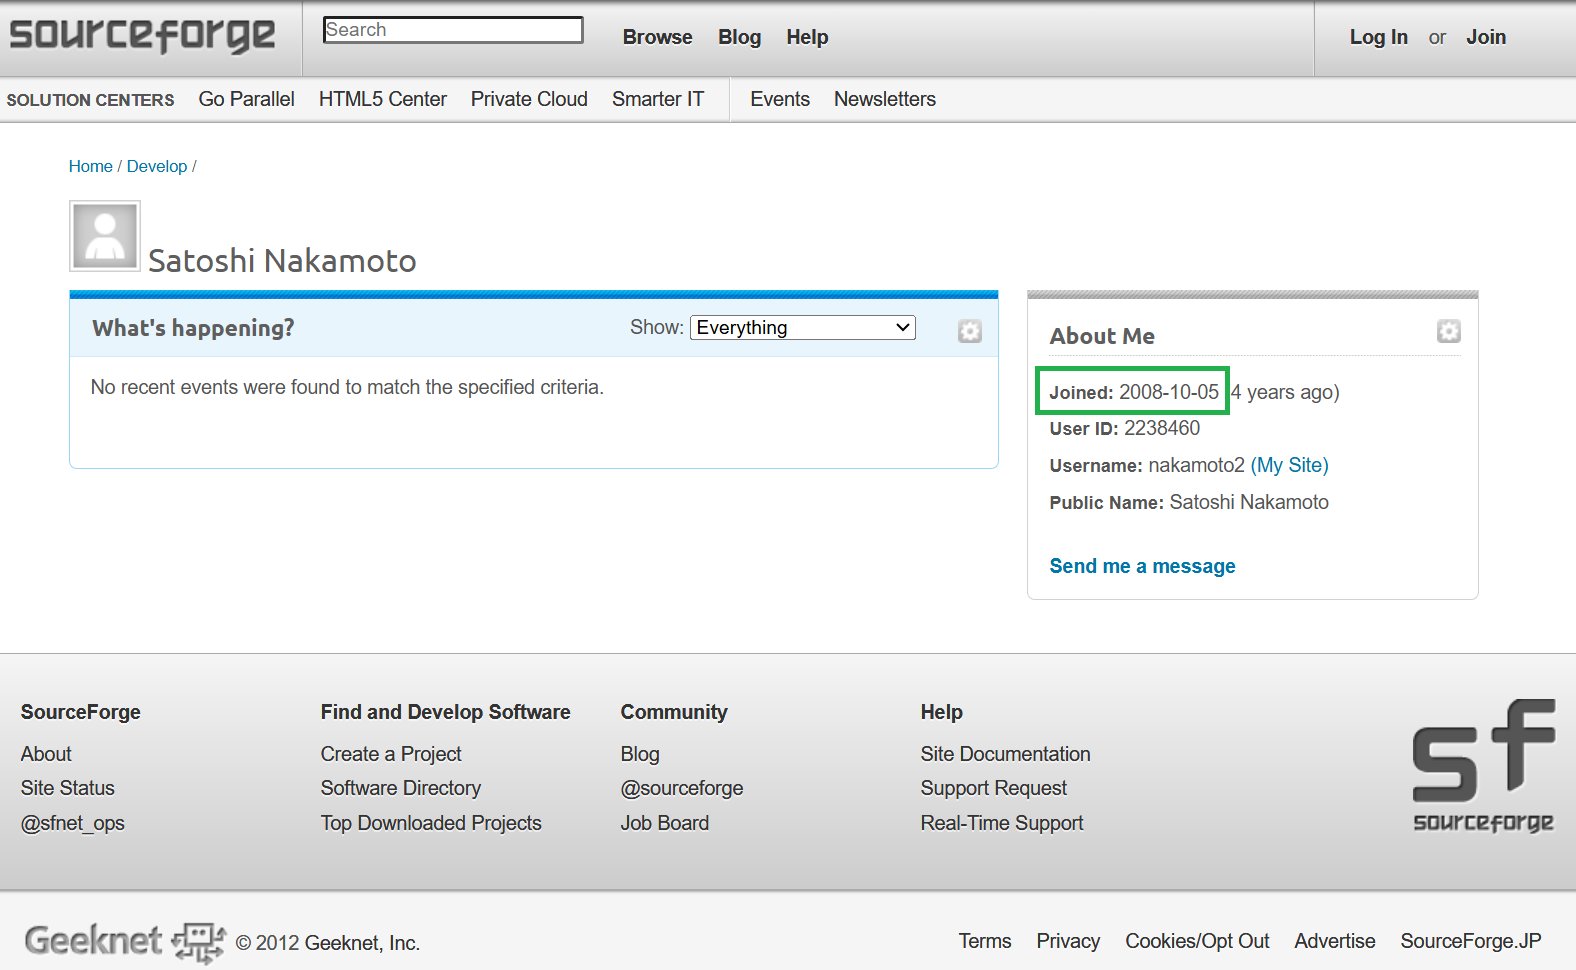Open Terms link in footer
The image size is (1576, 970).
985,941
